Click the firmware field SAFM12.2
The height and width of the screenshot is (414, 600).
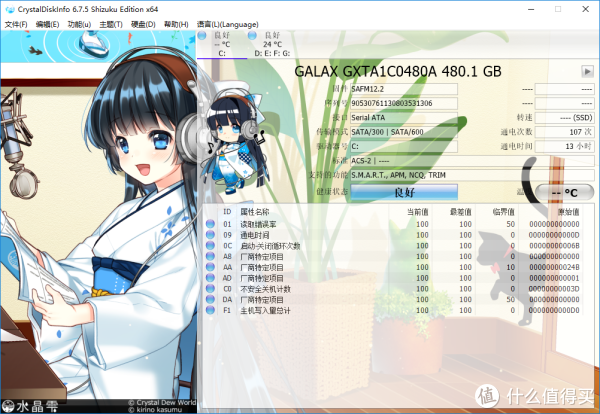click(404, 89)
